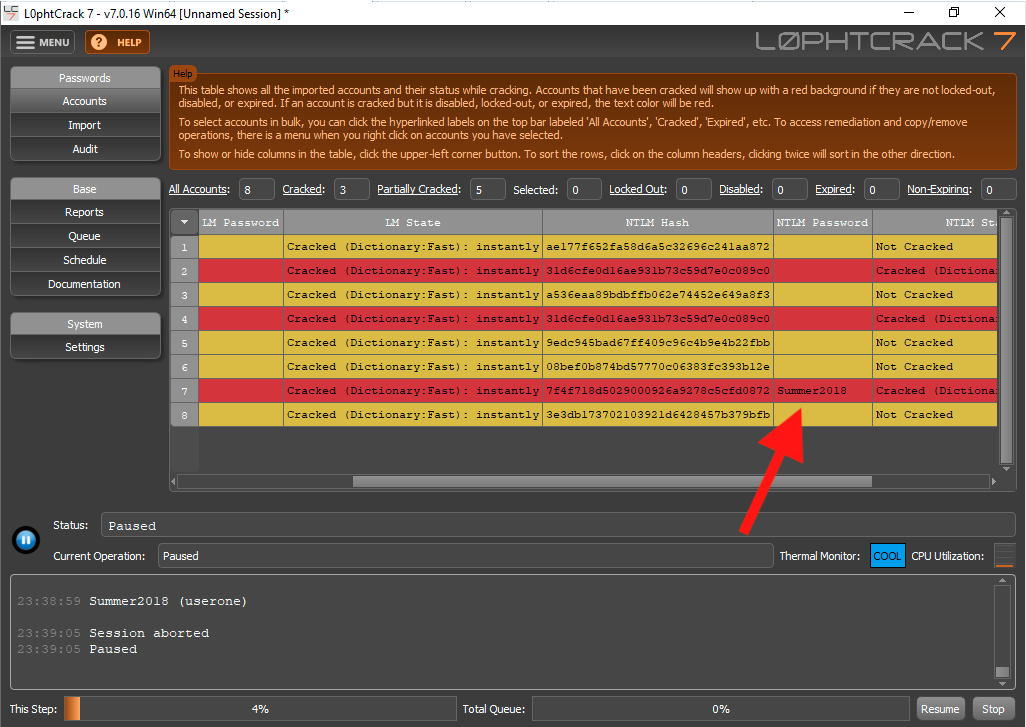Resume the paused cracking session
The width and height of the screenshot is (1026, 727).
tap(940, 709)
